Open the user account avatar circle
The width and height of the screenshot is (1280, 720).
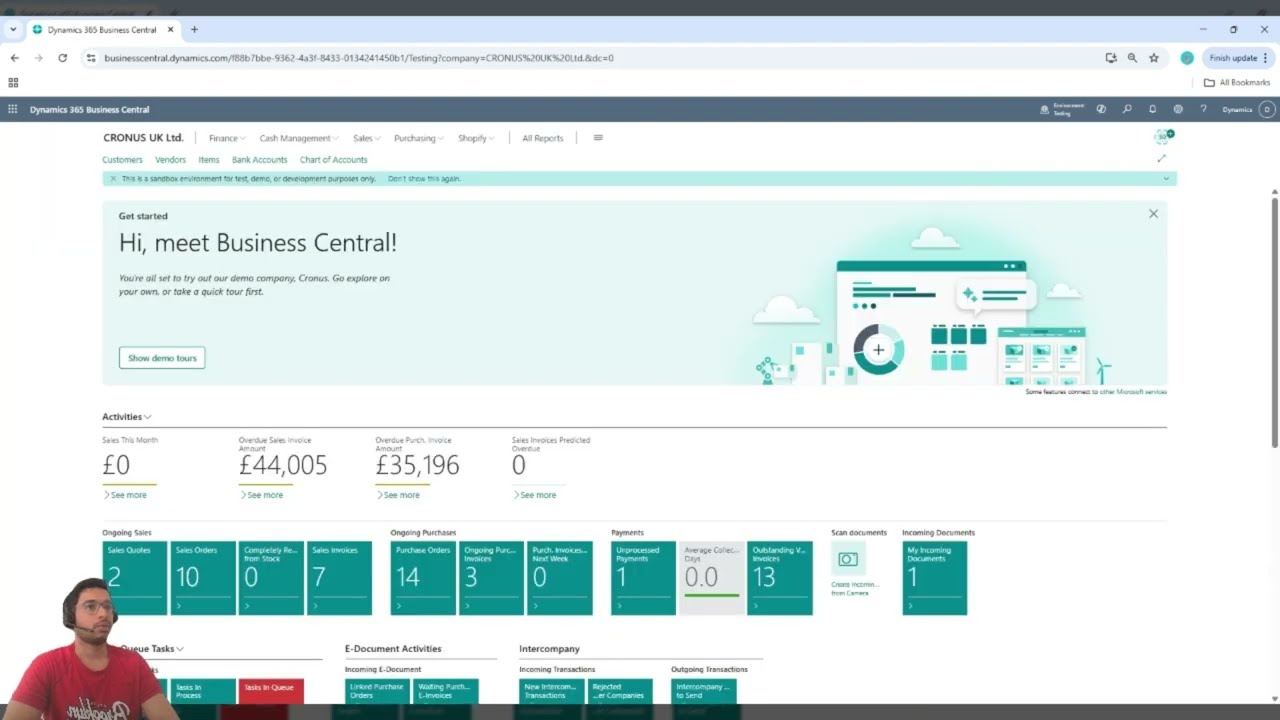click(1267, 109)
